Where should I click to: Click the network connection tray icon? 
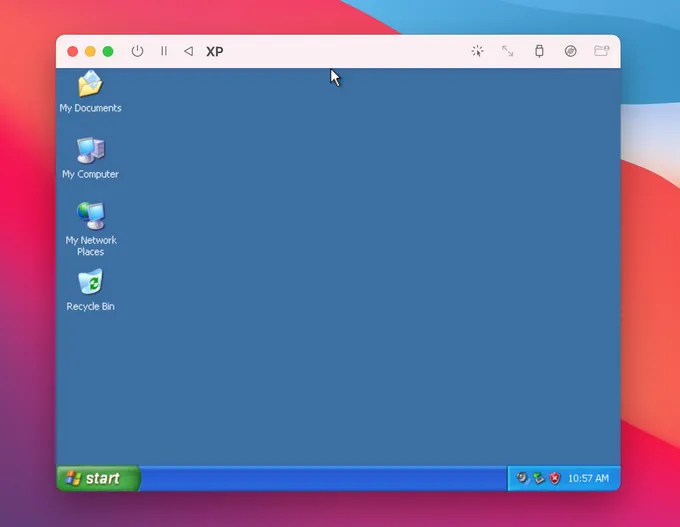point(539,478)
